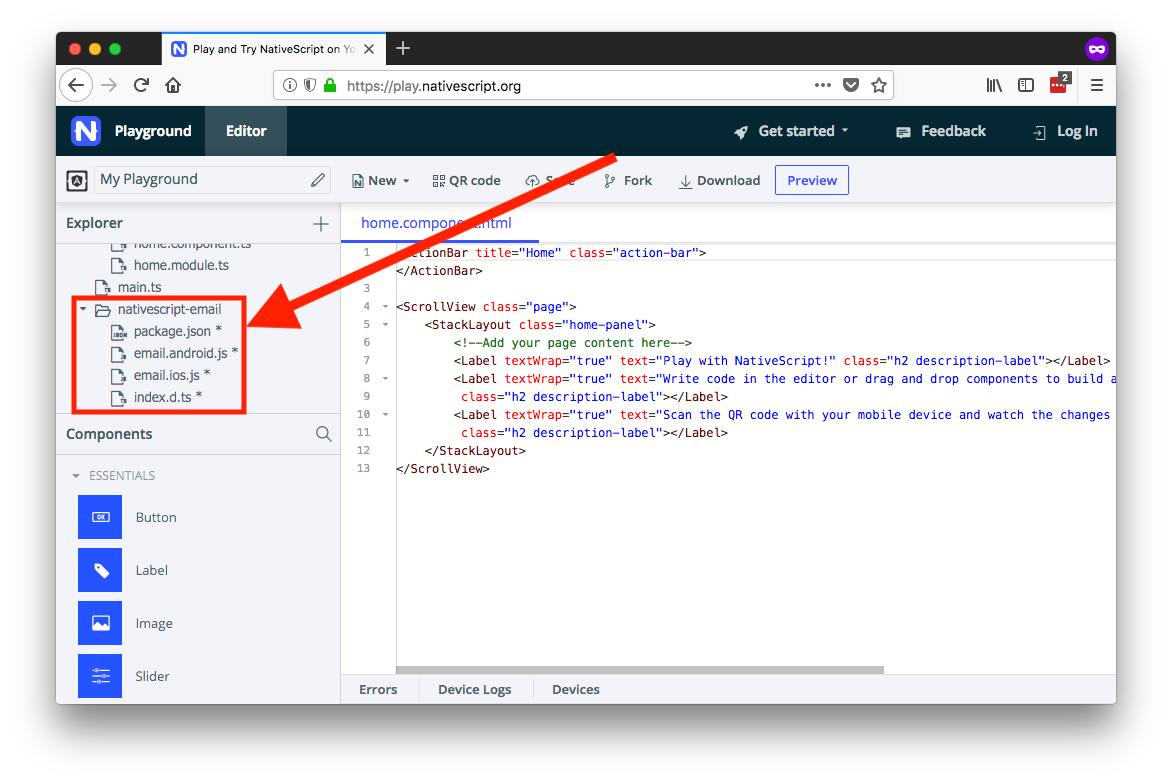
Task: Fold the Label block at line 10
Action: pyautogui.click(x=386, y=414)
